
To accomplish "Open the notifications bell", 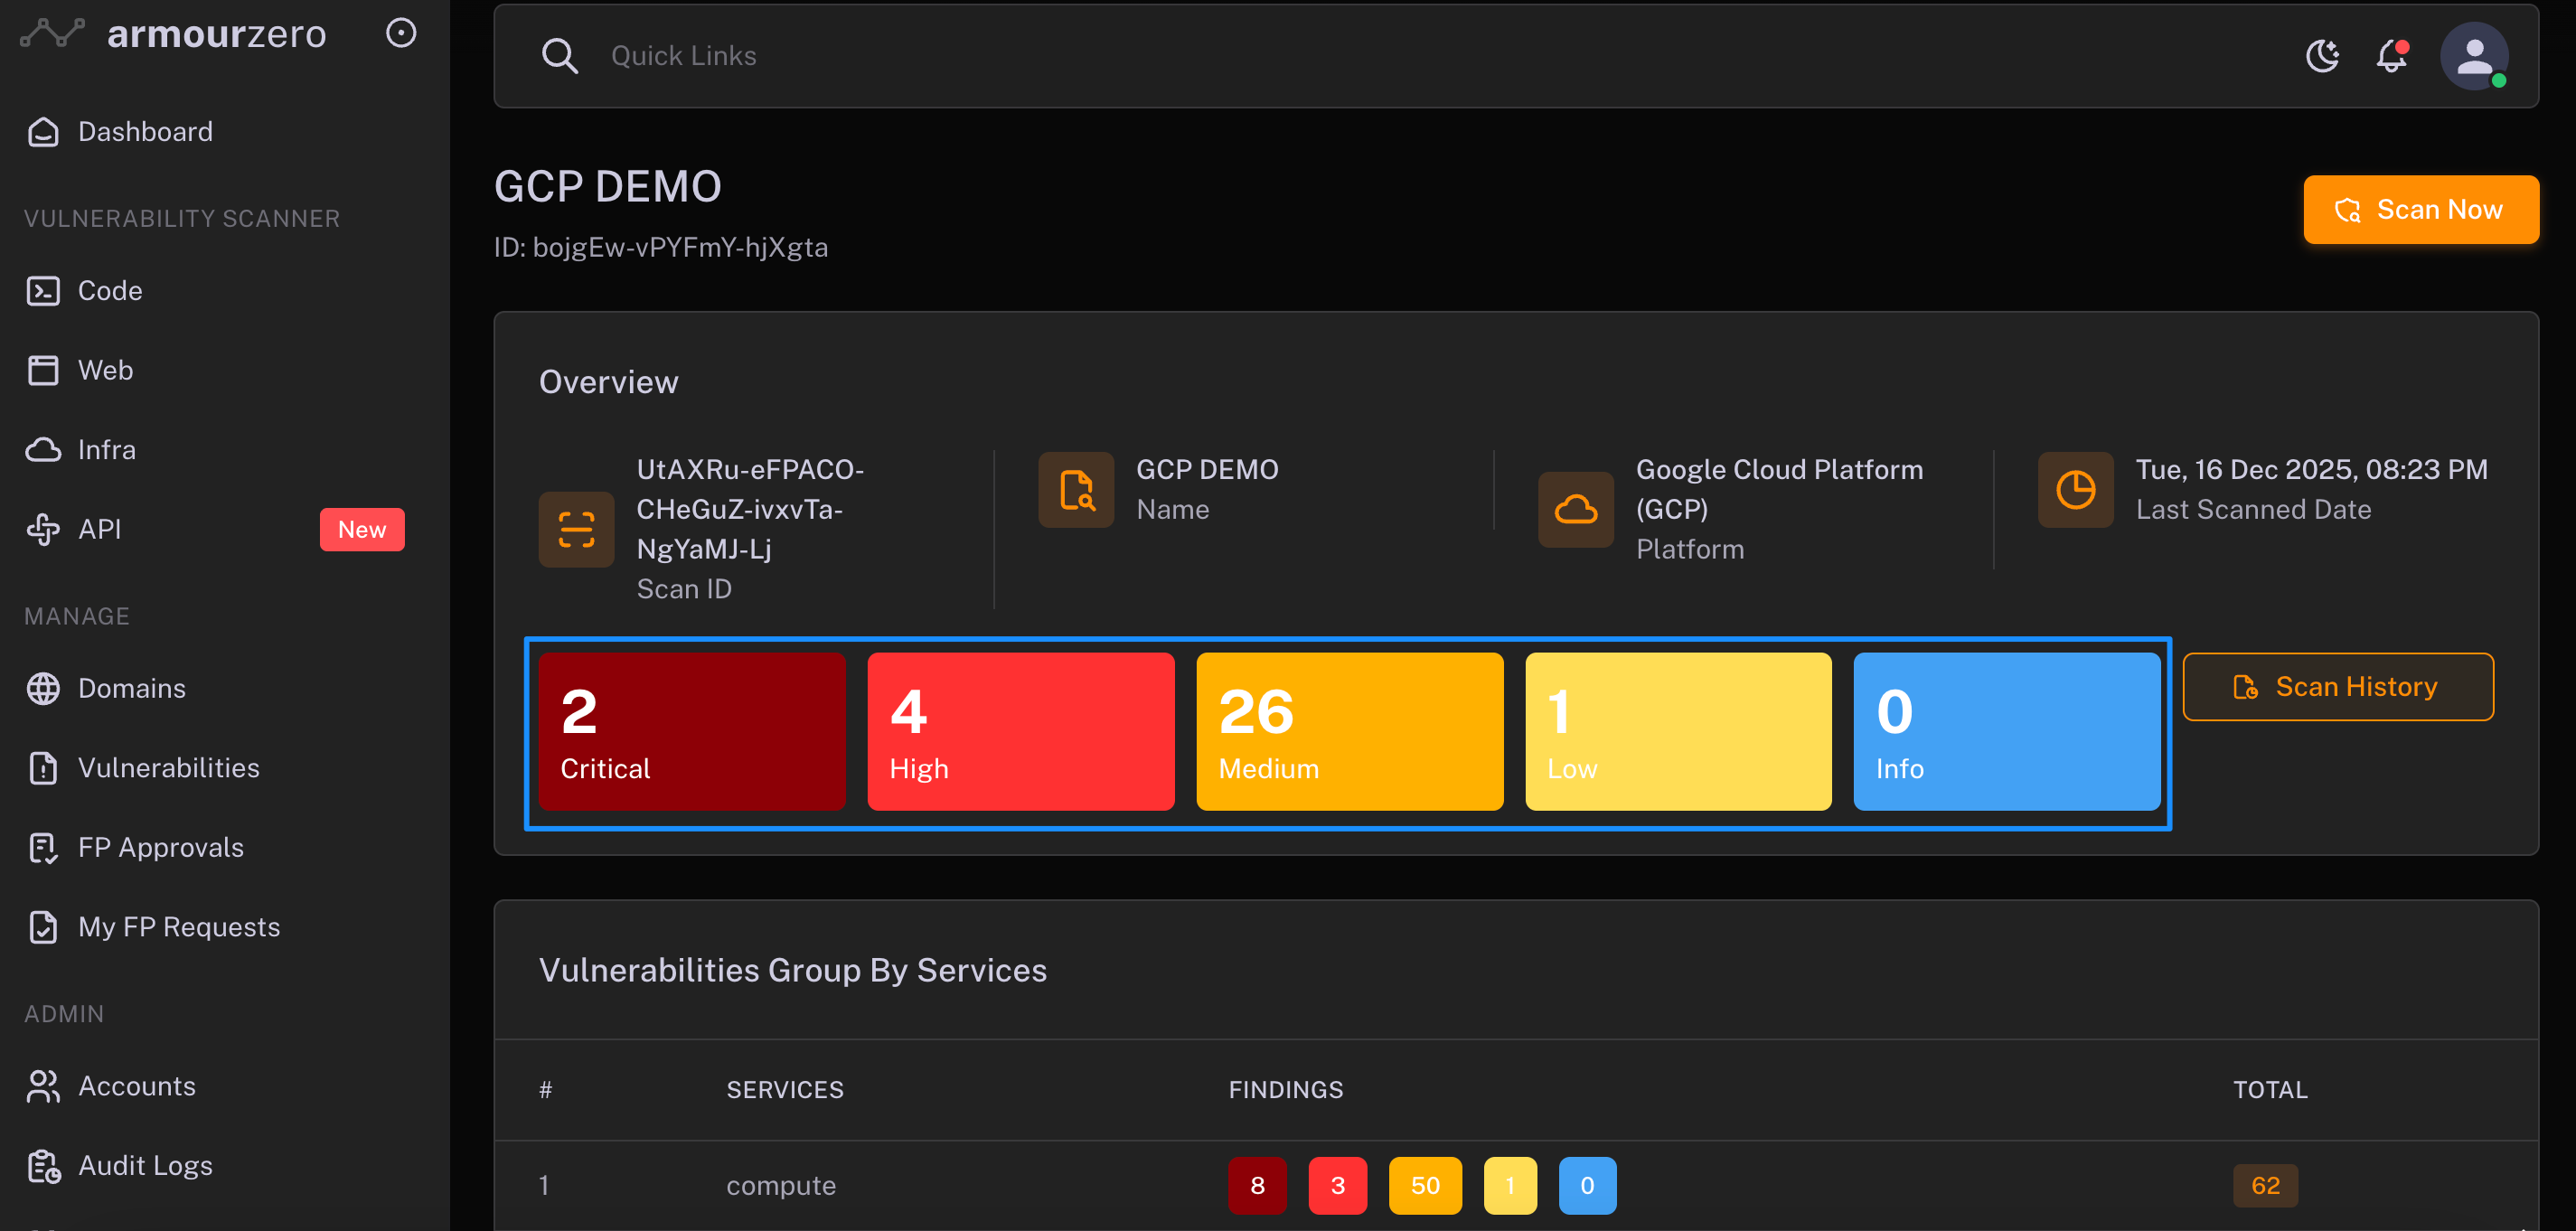I will (2391, 56).
